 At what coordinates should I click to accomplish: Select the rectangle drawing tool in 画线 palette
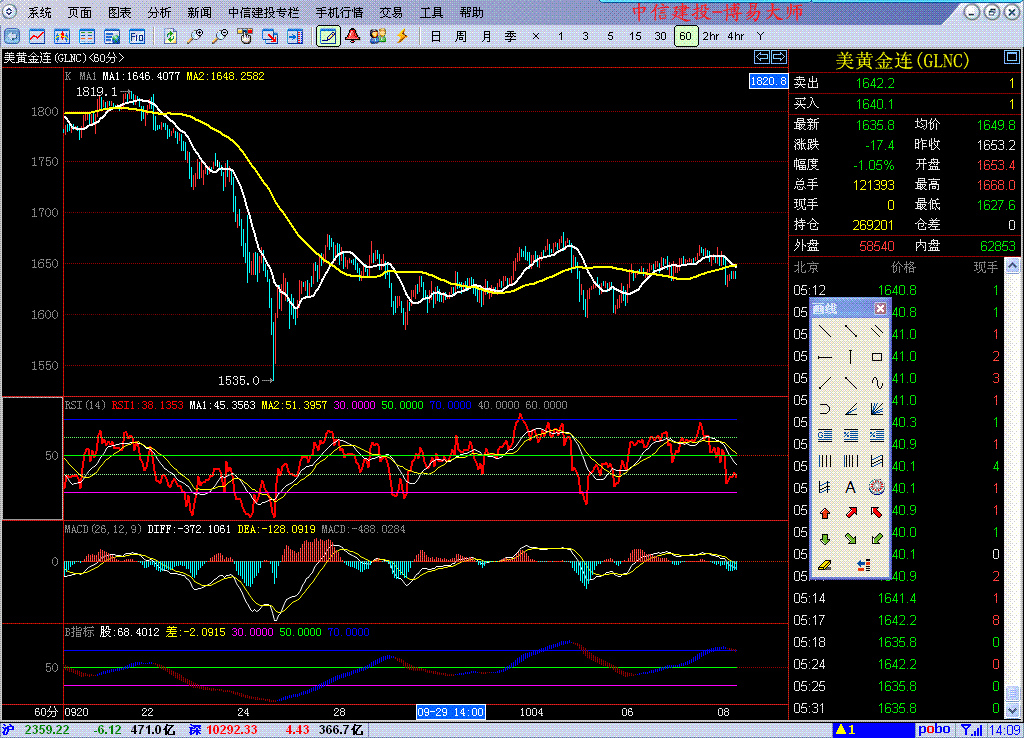coord(877,357)
